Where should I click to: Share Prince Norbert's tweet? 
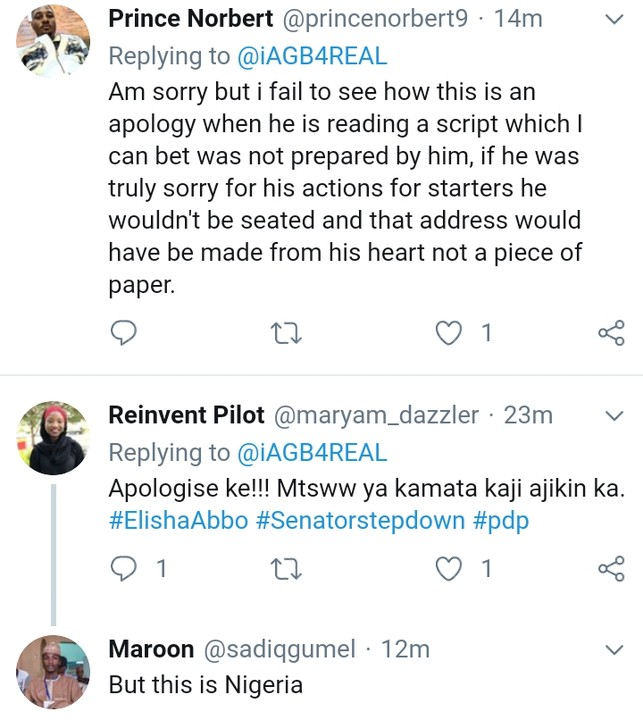tap(610, 333)
